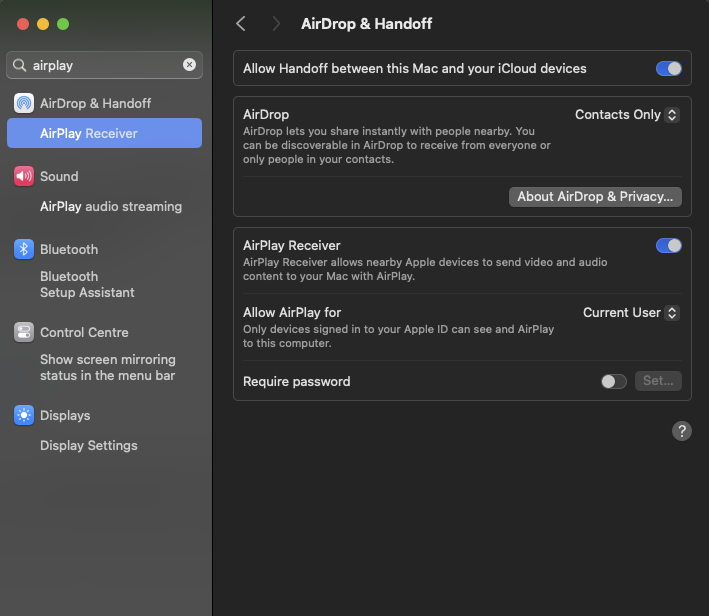Close the window with the red button
The height and width of the screenshot is (616, 709).
[x=23, y=24]
